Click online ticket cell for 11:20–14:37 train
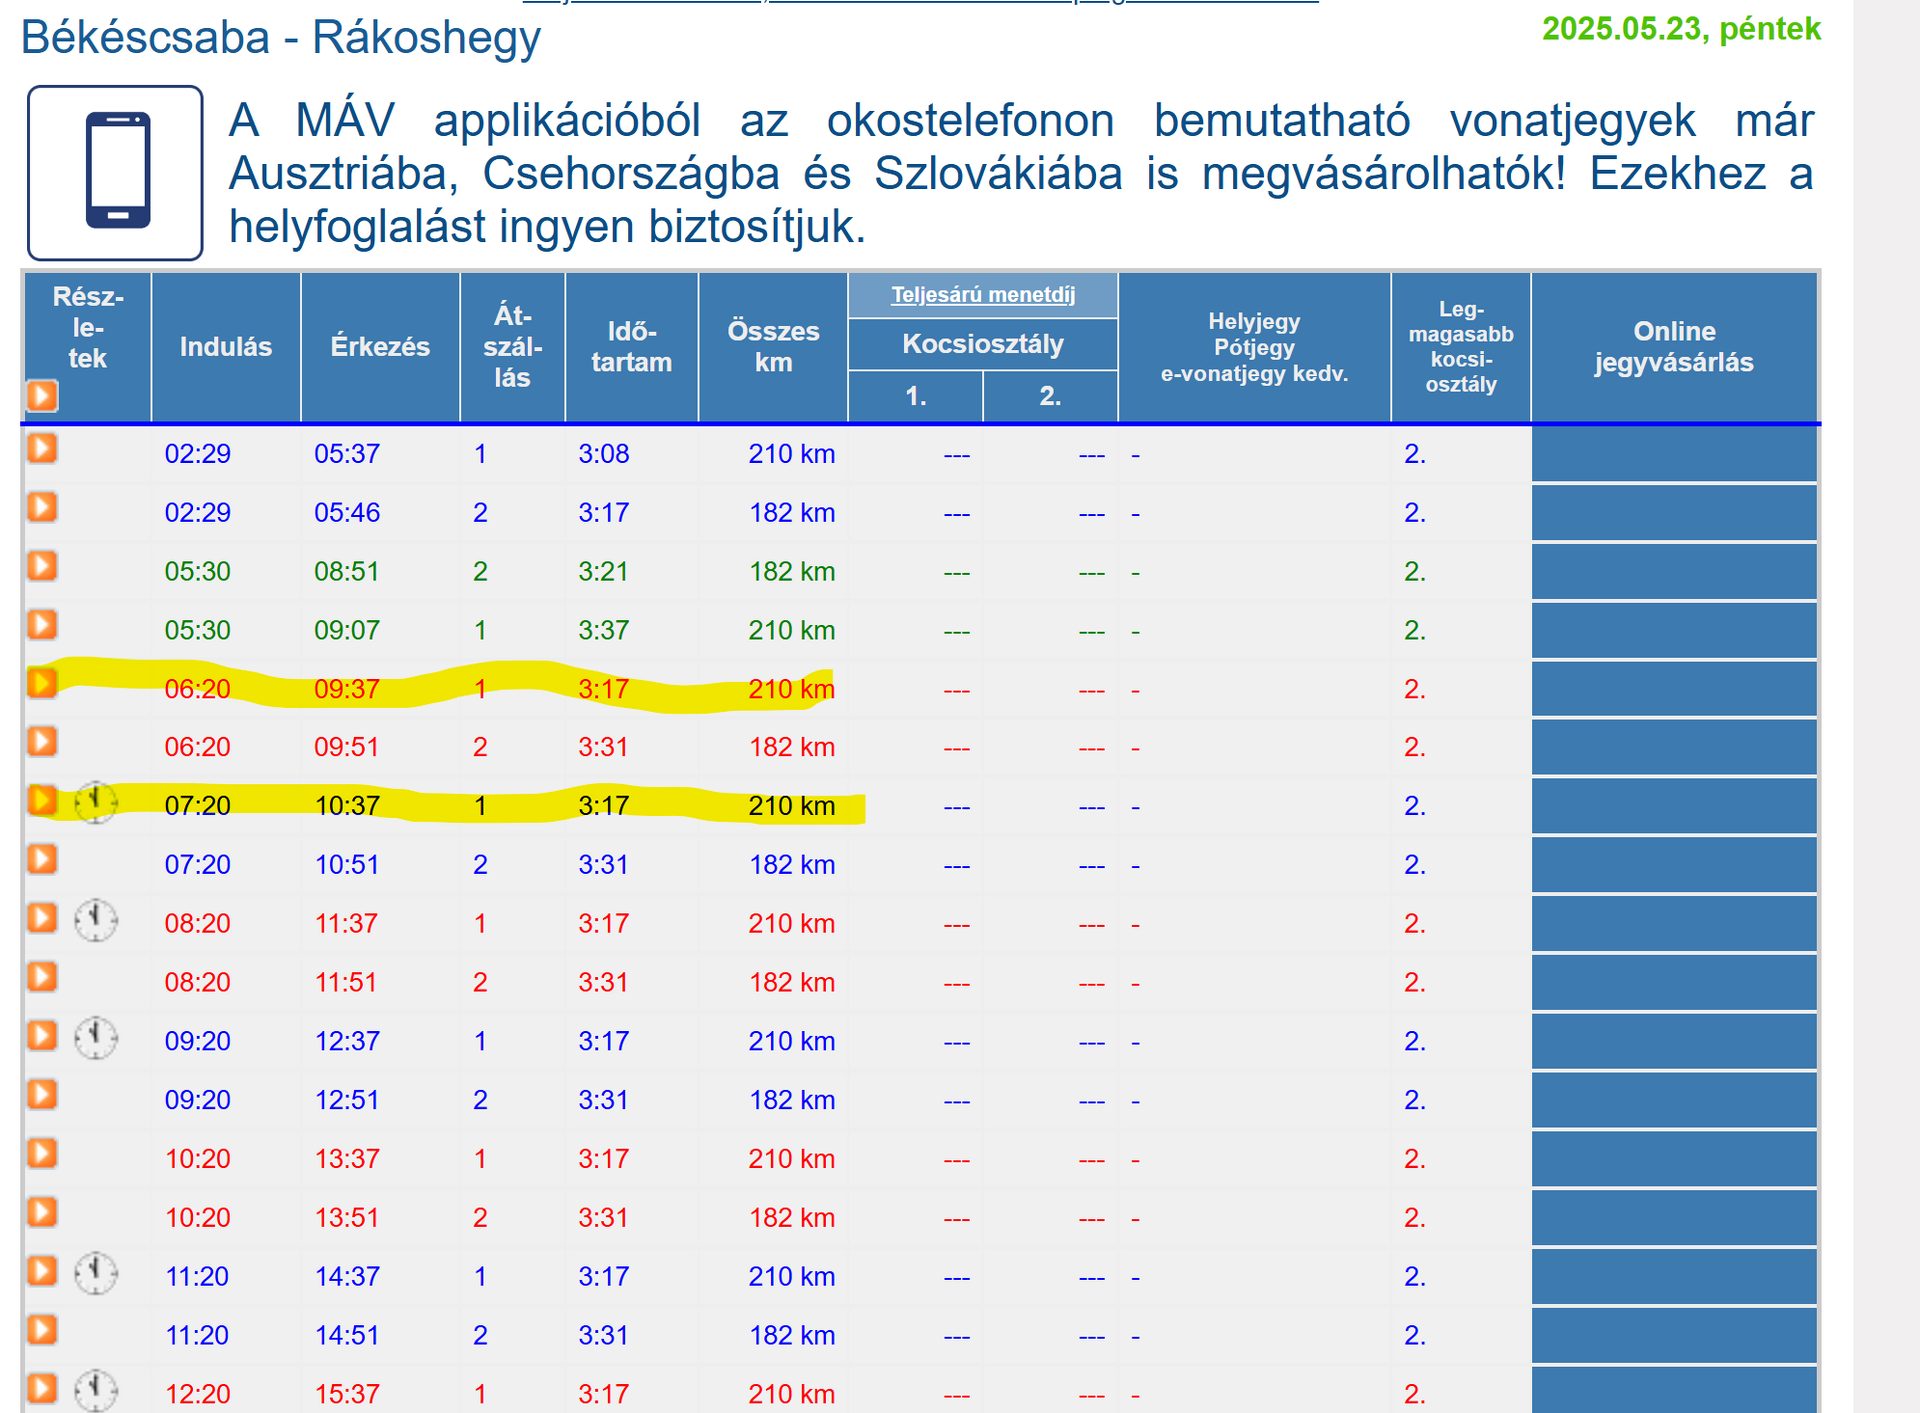The image size is (1920, 1413). pos(1673,1276)
